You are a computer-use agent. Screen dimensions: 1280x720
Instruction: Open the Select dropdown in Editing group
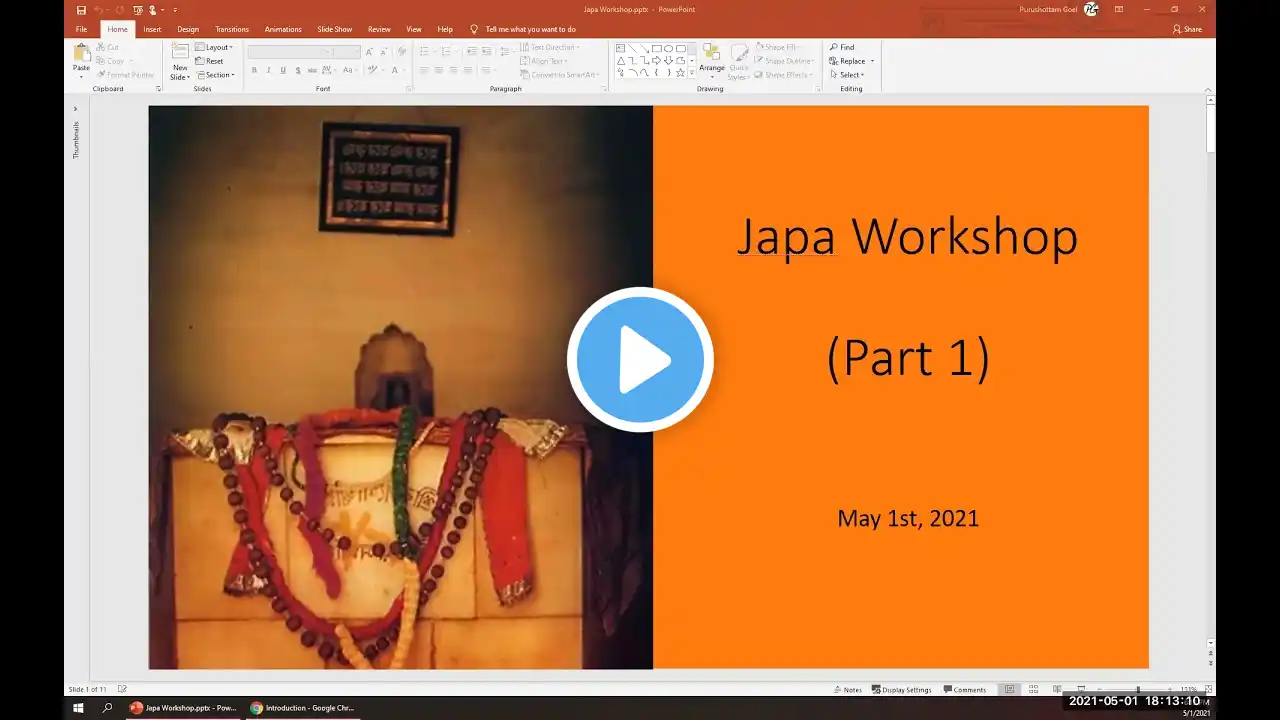pyautogui.click(x=847, y=75)
